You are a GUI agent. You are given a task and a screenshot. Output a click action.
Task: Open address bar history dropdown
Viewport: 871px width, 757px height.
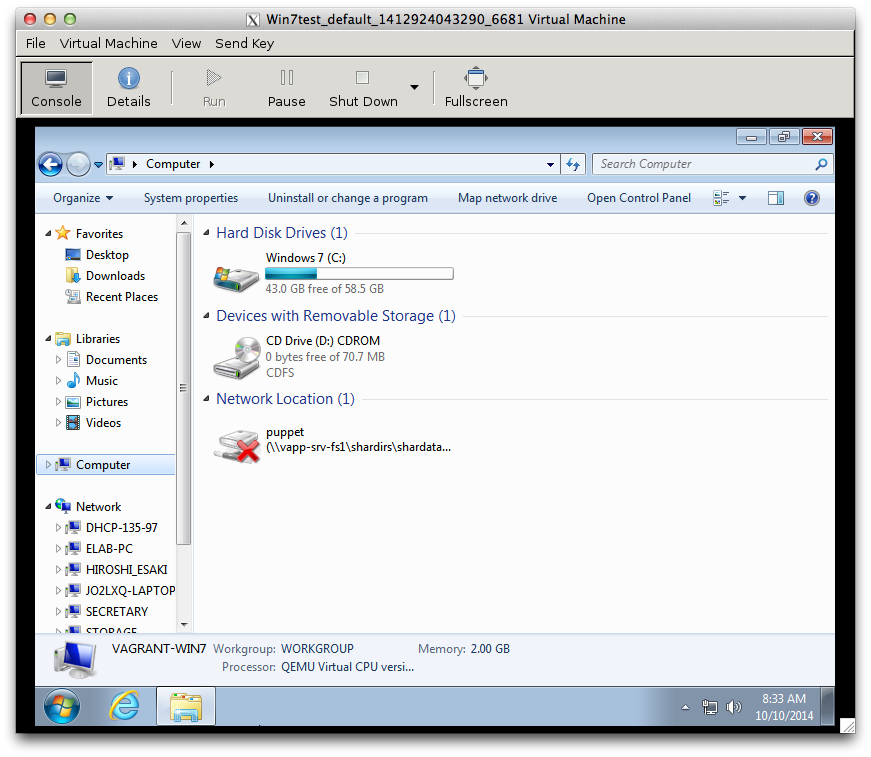click(550, 164)
